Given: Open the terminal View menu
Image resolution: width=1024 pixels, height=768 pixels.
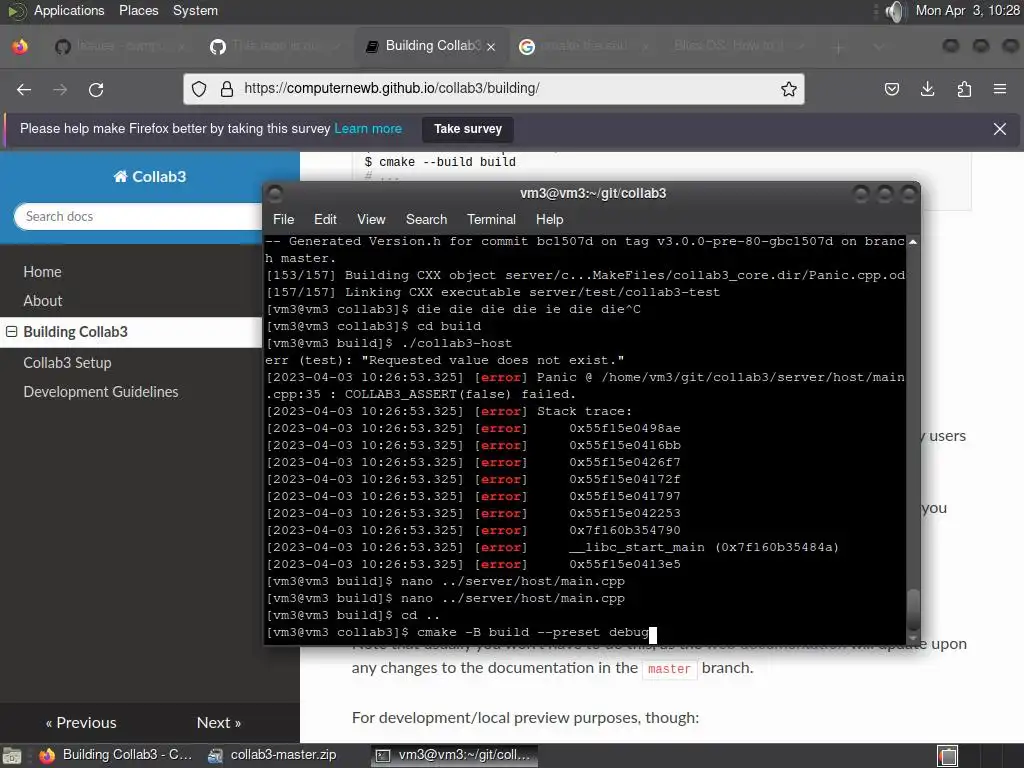Looking at the screenshot, I should pos(371,219).
